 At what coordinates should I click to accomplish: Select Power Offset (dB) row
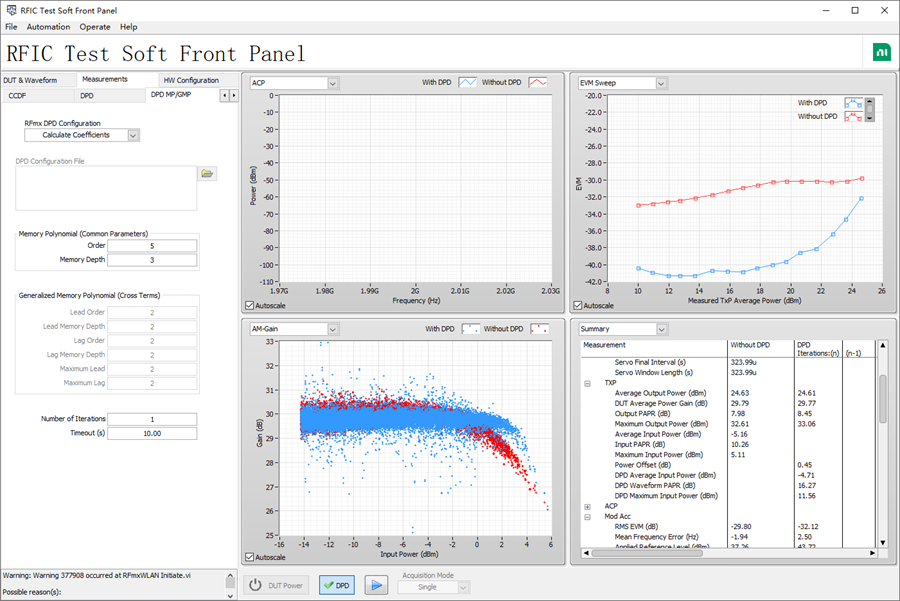(x=728, y=465)
